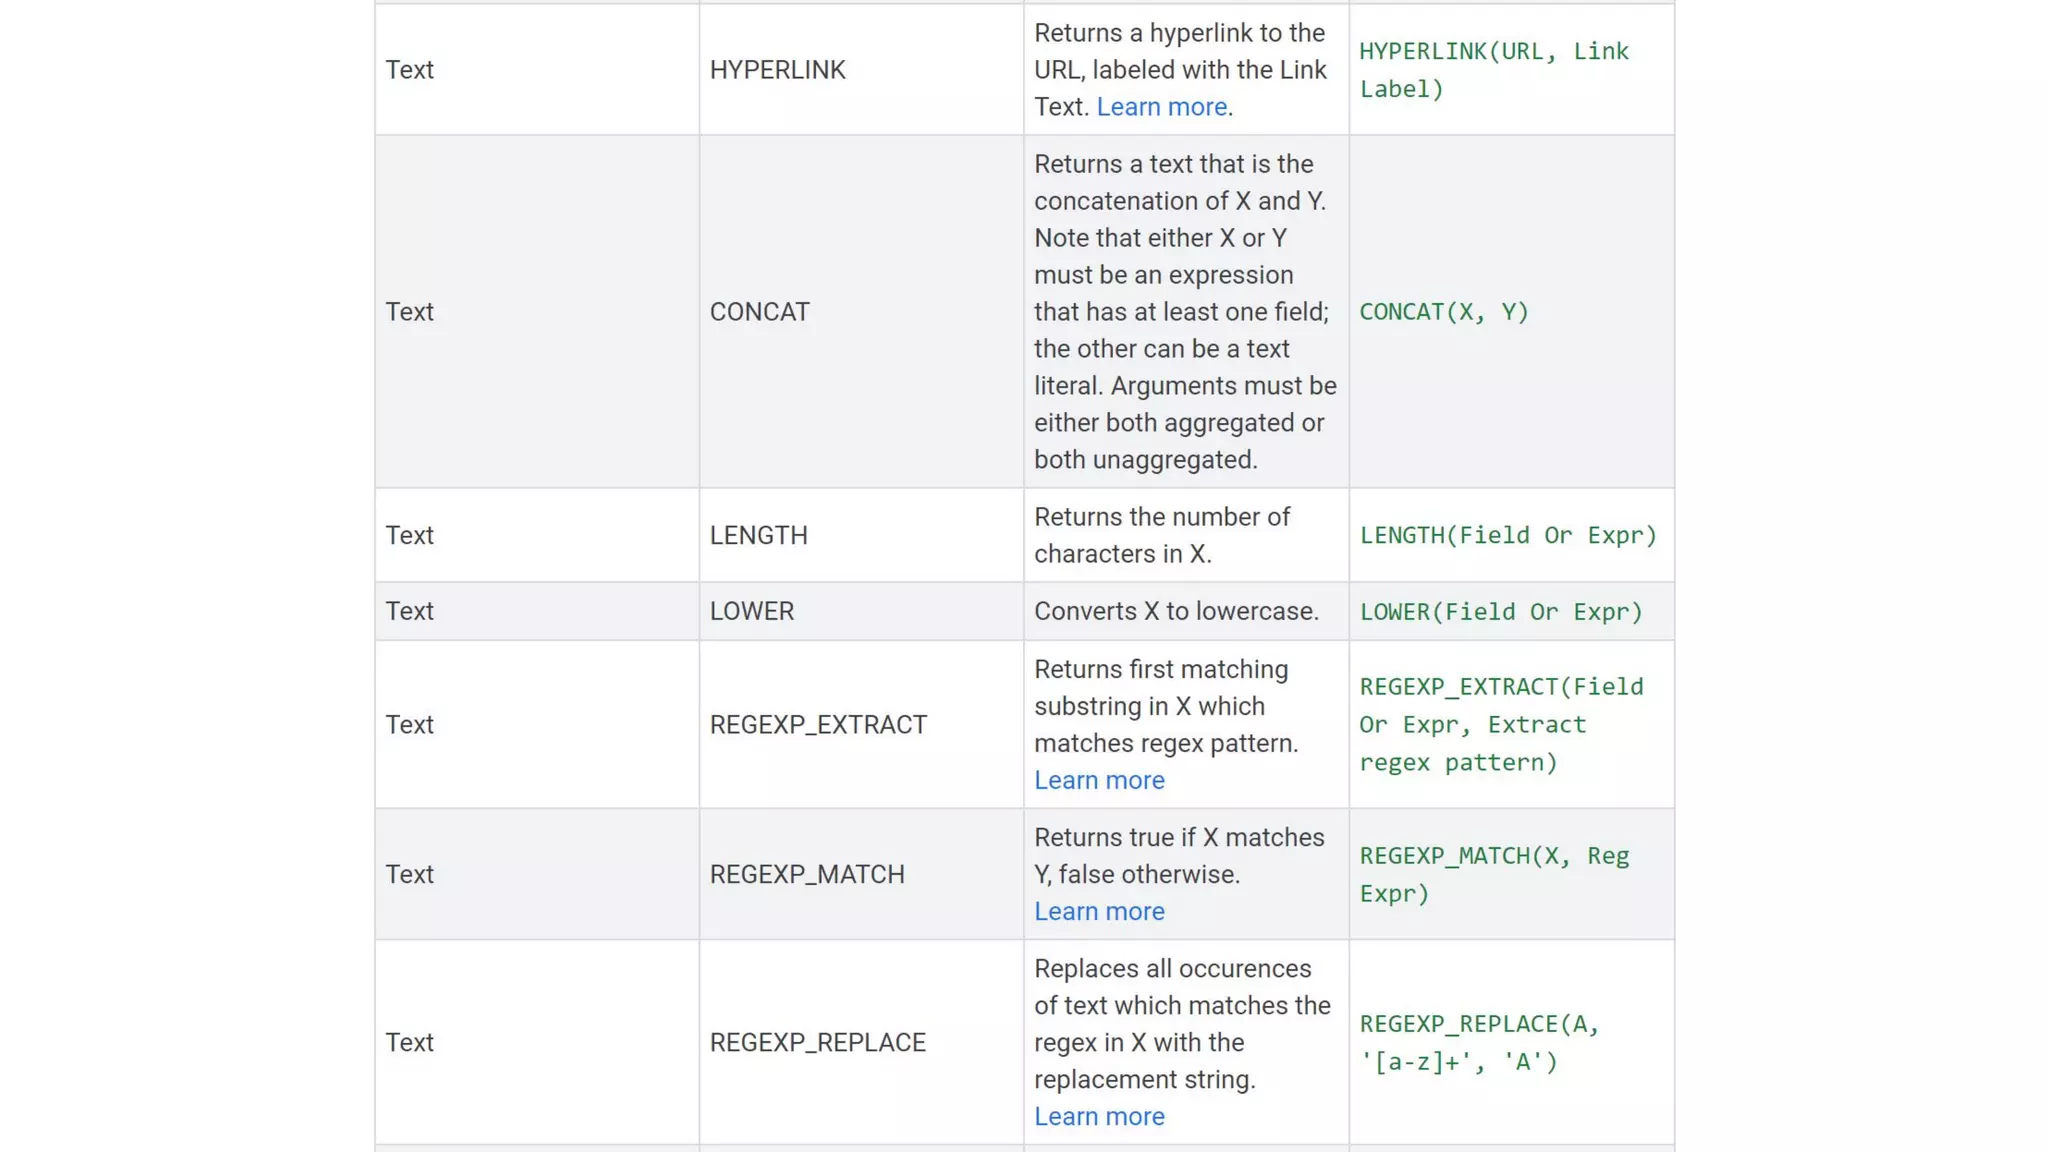
Task: Click Text type cell in LOWER row
Action: click(410, 612)
